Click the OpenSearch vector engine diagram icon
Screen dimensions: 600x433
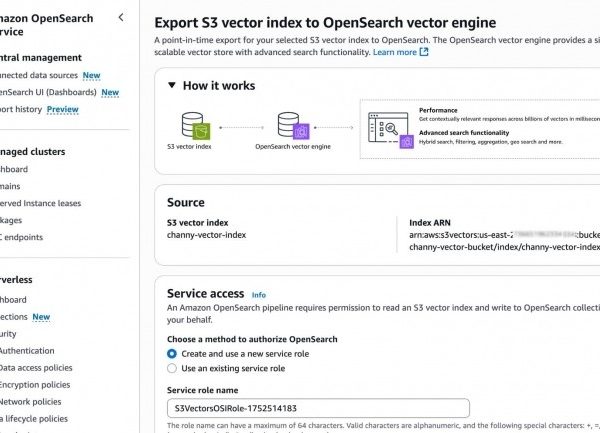click(x=292, y=127)
